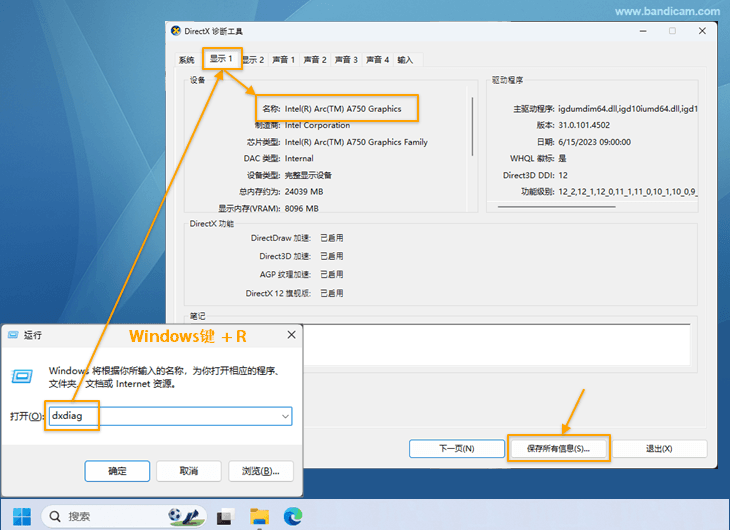Screen dimensions: 730x530
Task: Click the 笔记 notes text area
Action: point(496,345)
